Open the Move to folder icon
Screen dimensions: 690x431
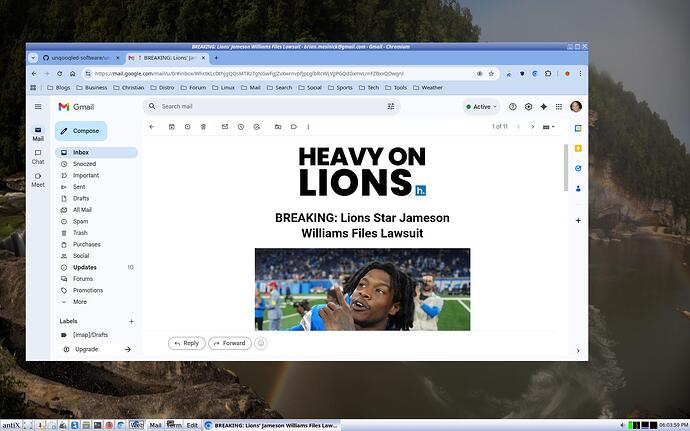pyautogui.click(x=278, y=127)
